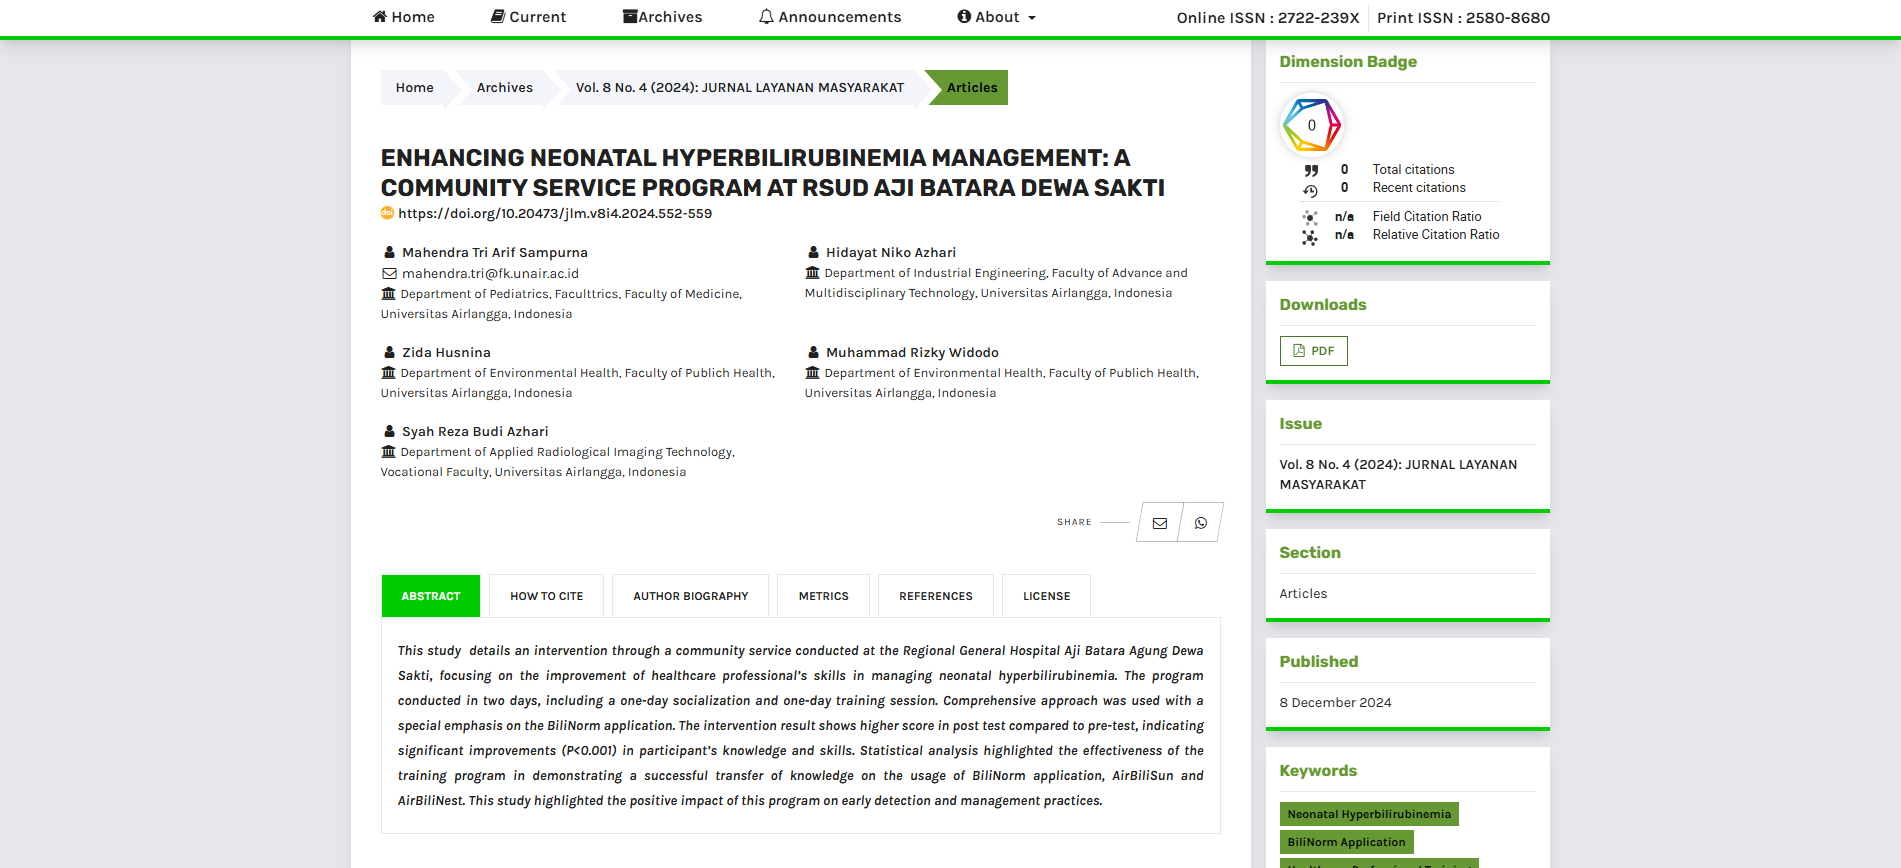The image size is (1901, 868).
Task: Go to Archives in top navigation
Action: (662, 17)
